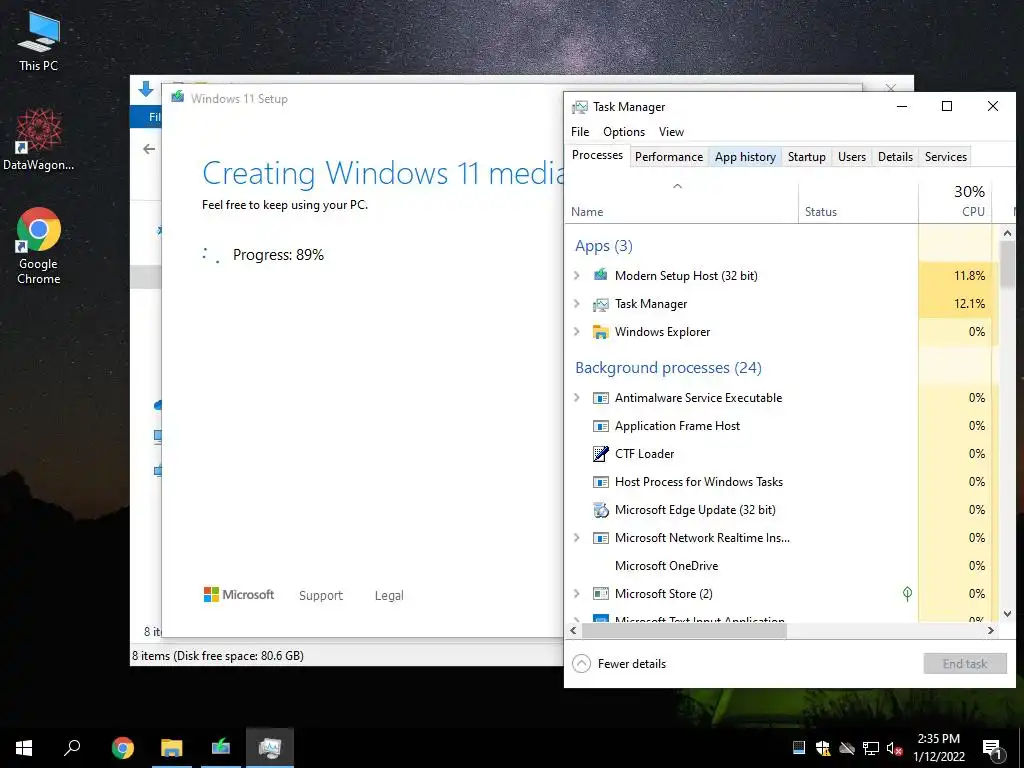Open the Windows Start menu
The width and height of the screenshot is (1024, 768).
click(x=24, y=748)
